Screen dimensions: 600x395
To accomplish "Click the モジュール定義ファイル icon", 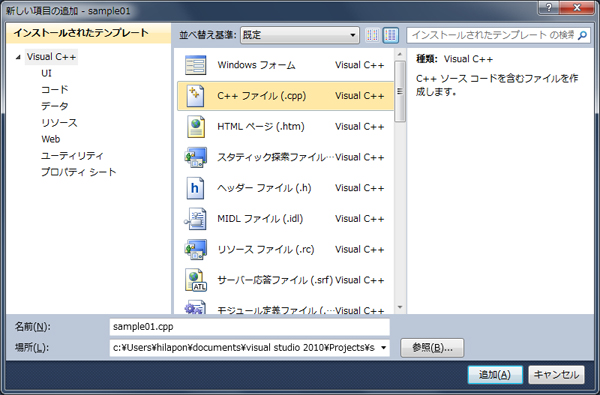I will point(196,307).
